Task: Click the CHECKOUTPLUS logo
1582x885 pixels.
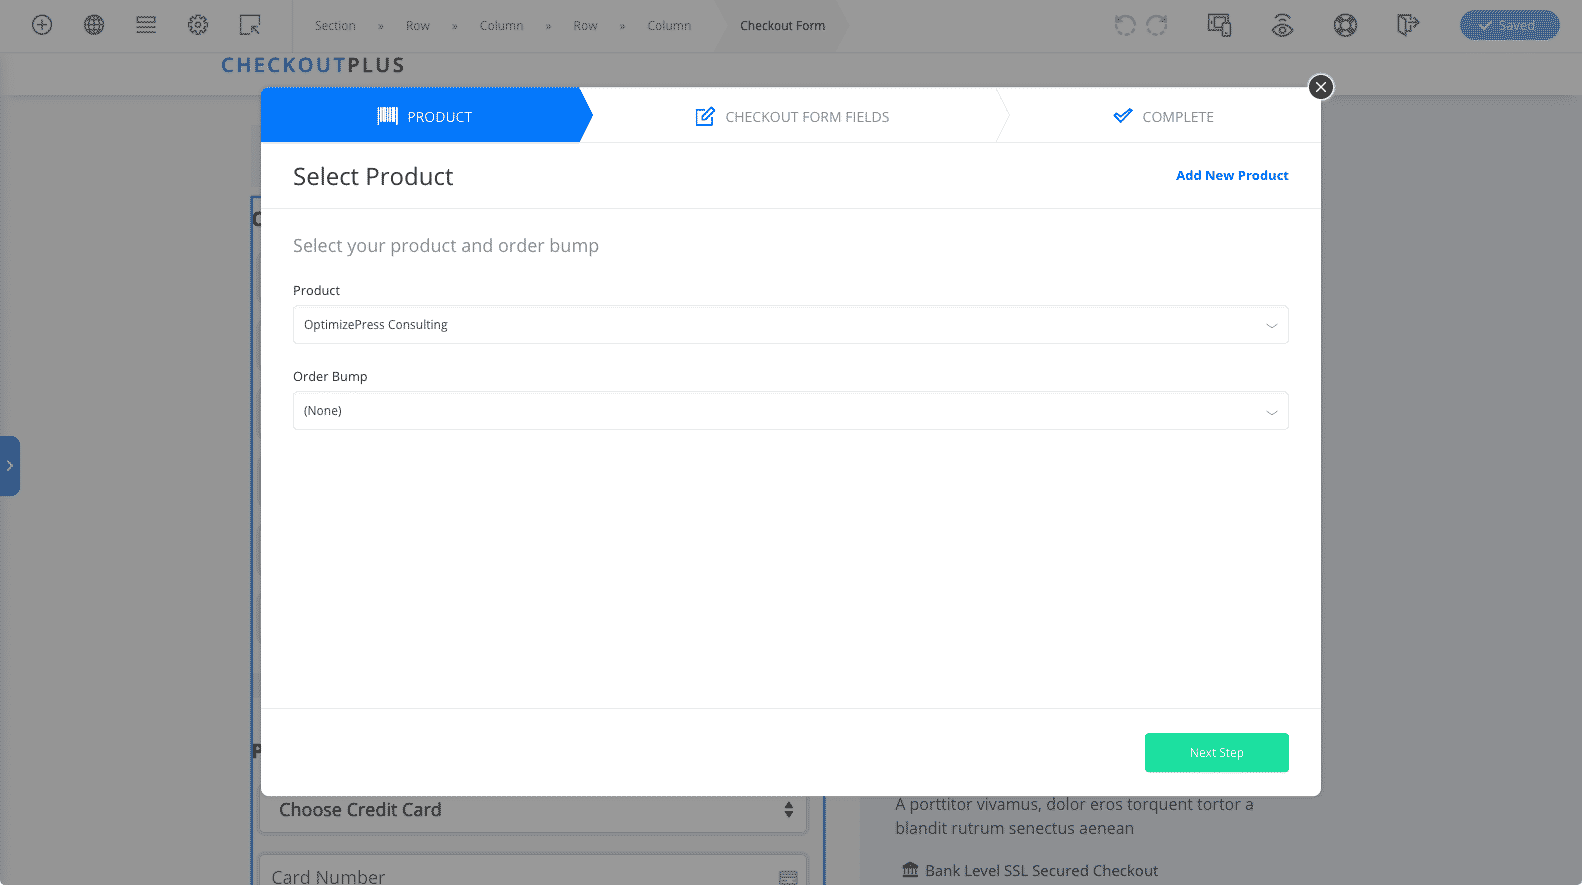Action: (x=313, y=65)
